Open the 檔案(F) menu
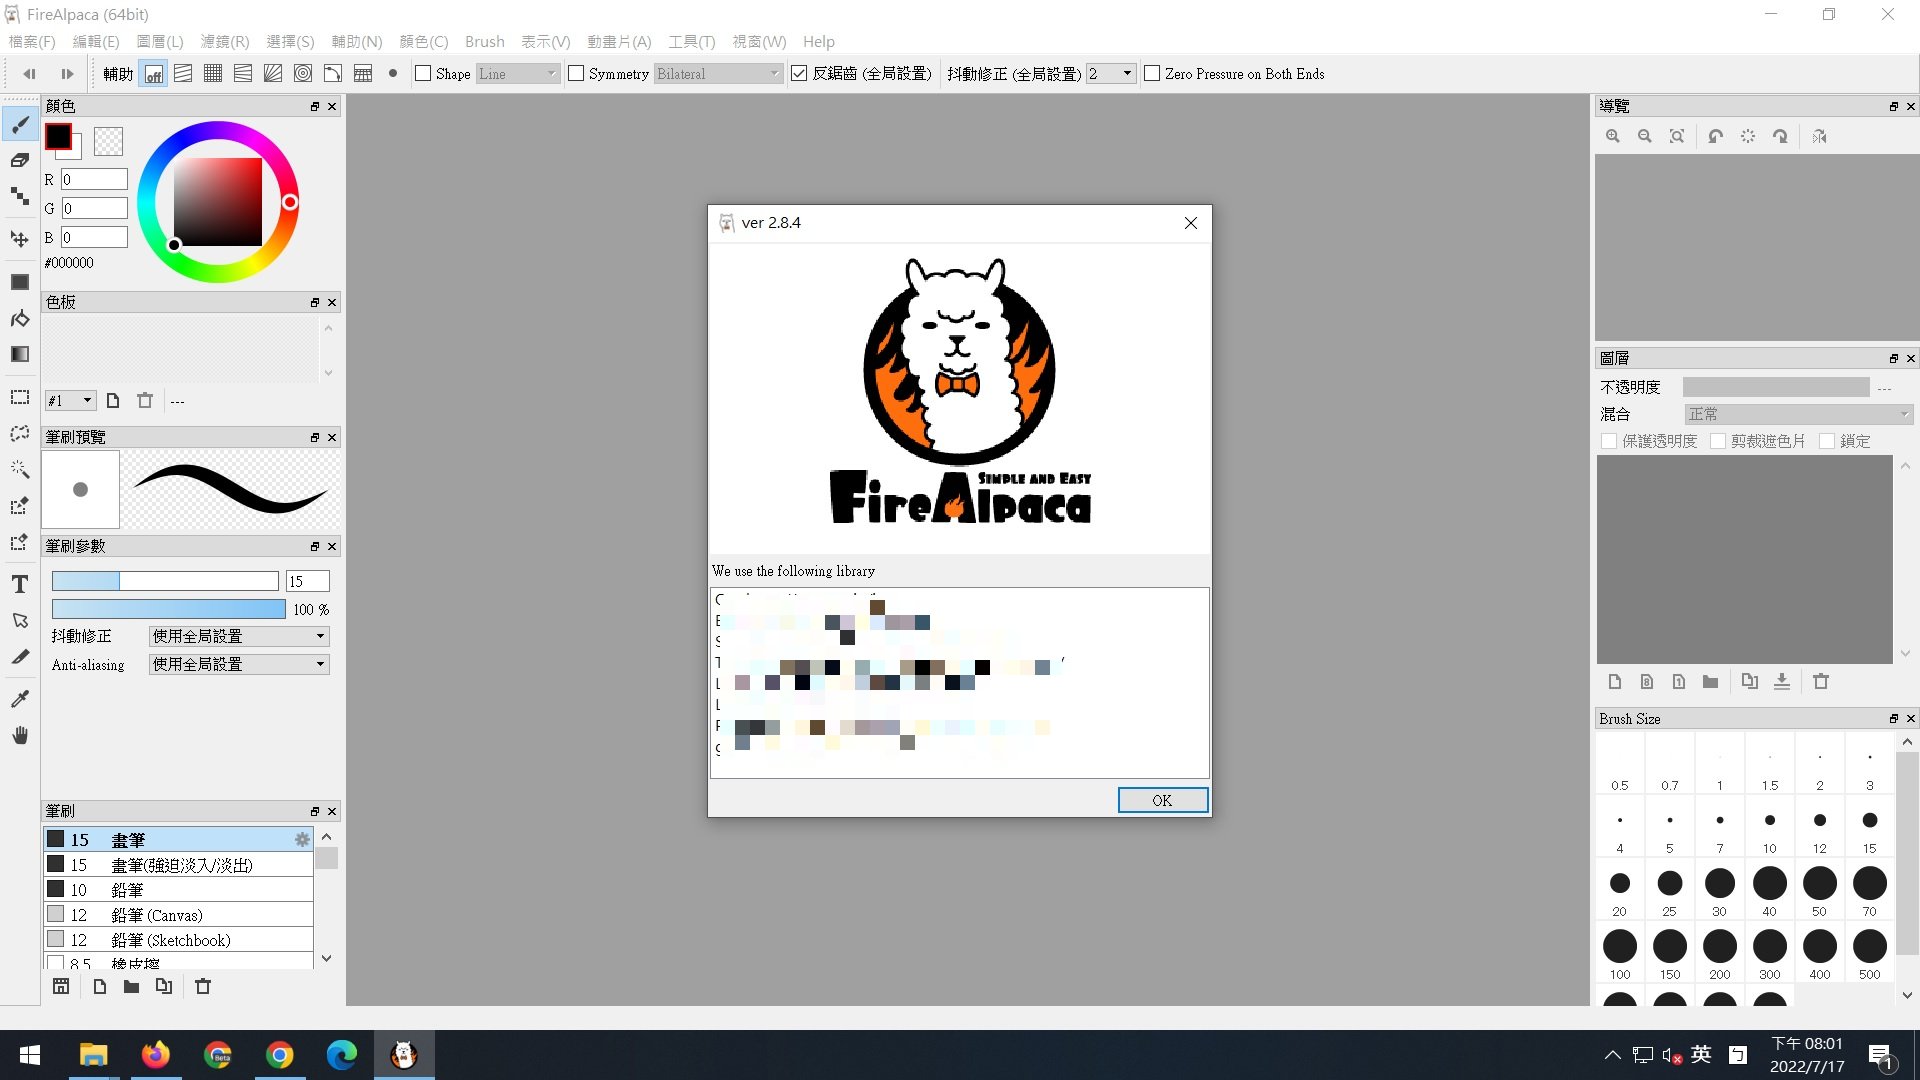1920x1080 pixels. click(32, 42)
